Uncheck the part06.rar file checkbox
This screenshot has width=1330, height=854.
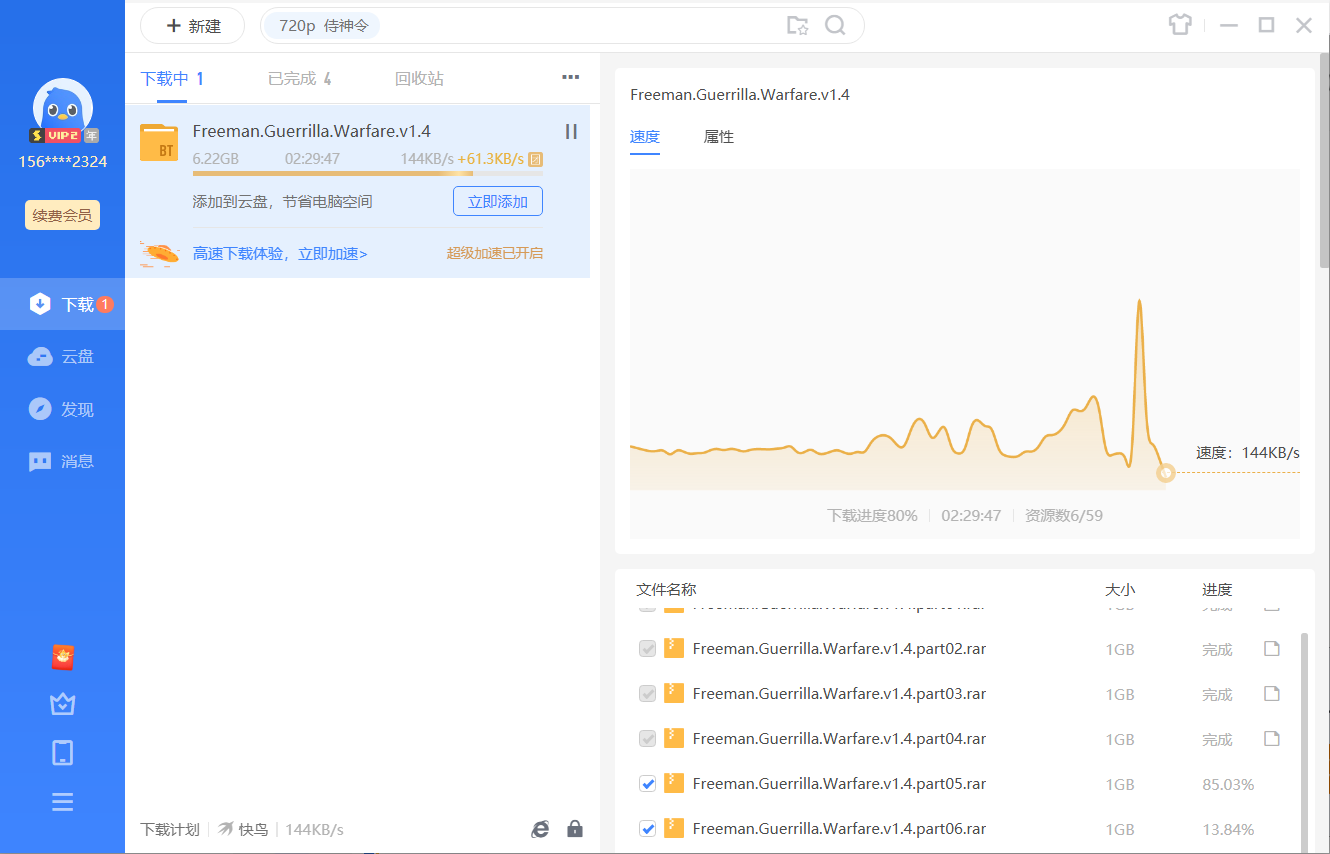click(x=647, y=828)
